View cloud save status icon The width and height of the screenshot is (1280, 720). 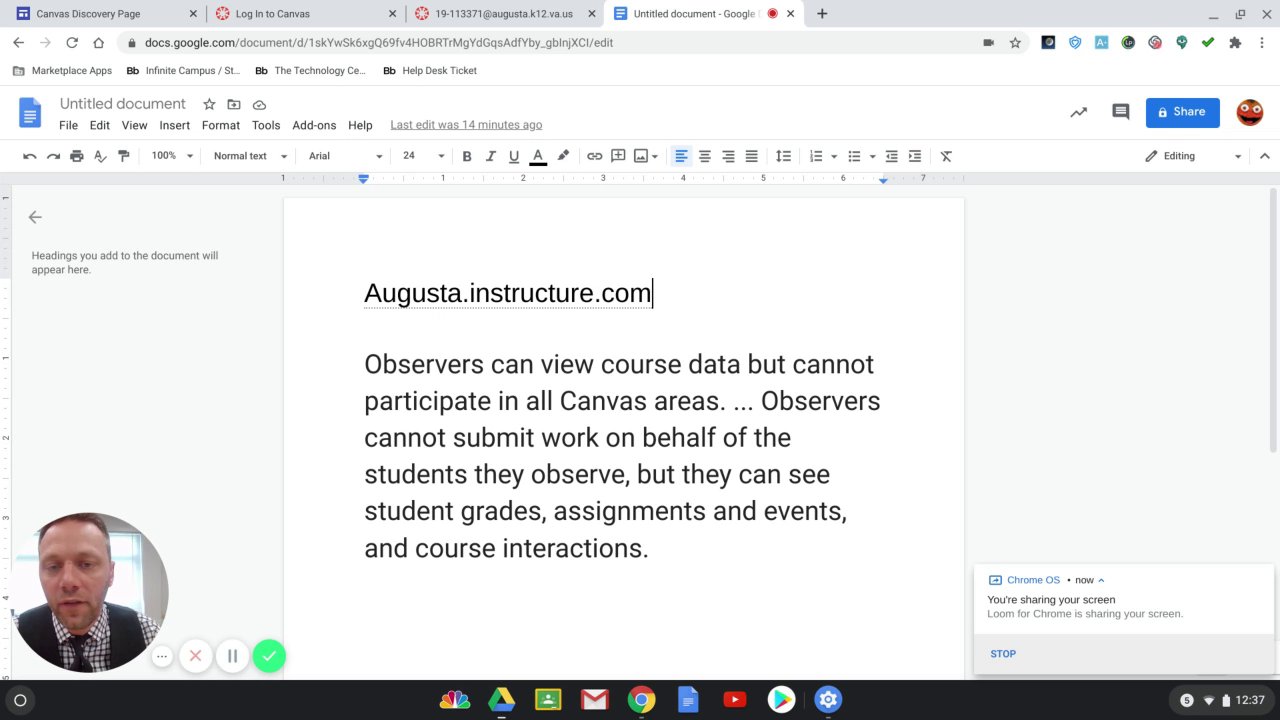click(259, 104)
